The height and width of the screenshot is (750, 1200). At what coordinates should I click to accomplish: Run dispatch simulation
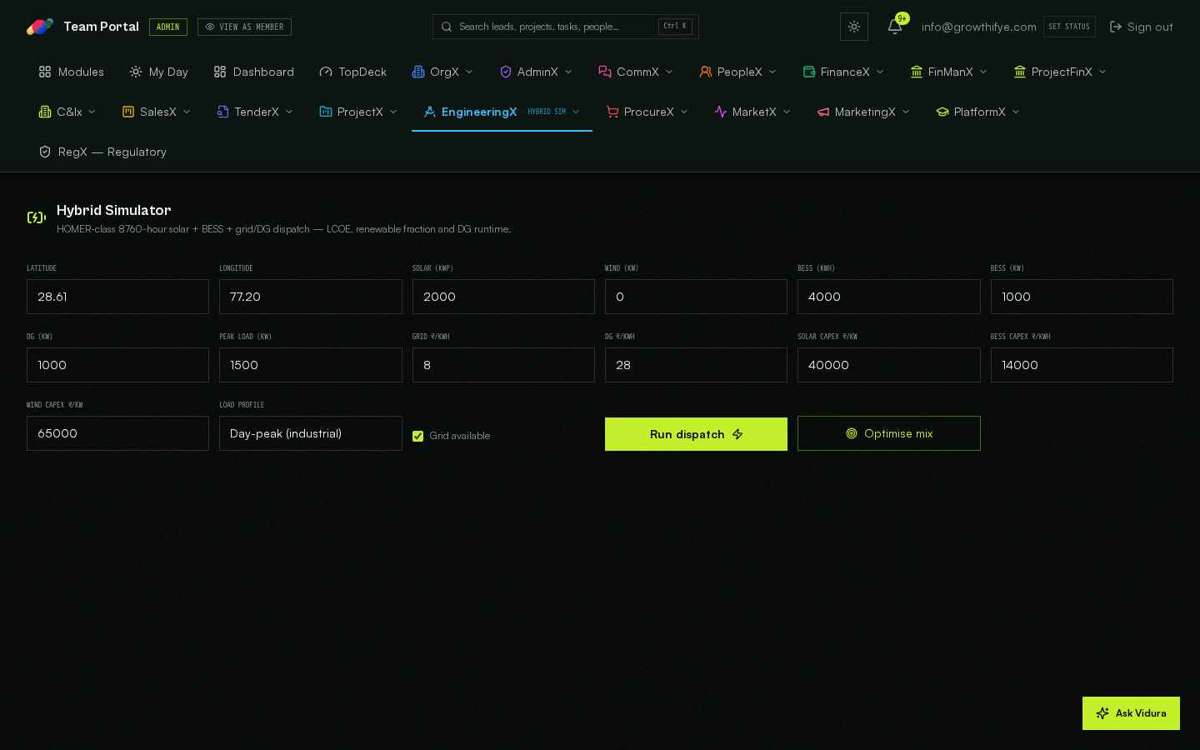696,434
